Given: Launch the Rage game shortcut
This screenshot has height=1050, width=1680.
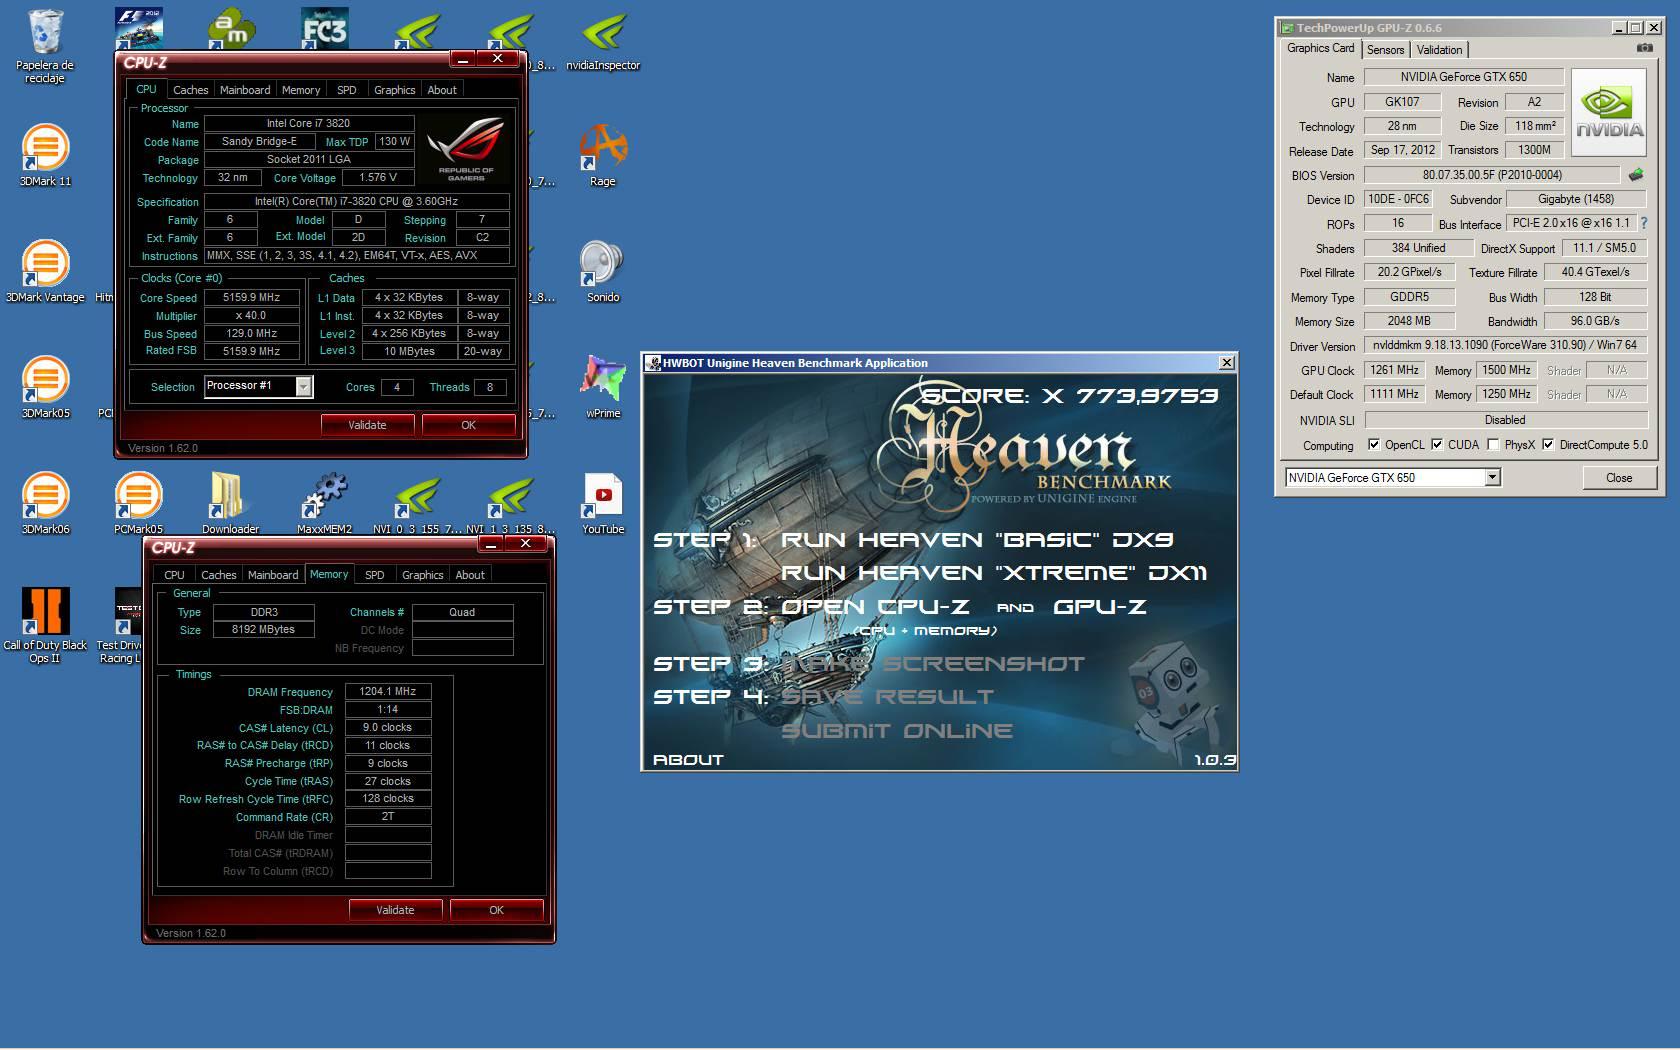Looking at the screenshot, I should (603, 155).
